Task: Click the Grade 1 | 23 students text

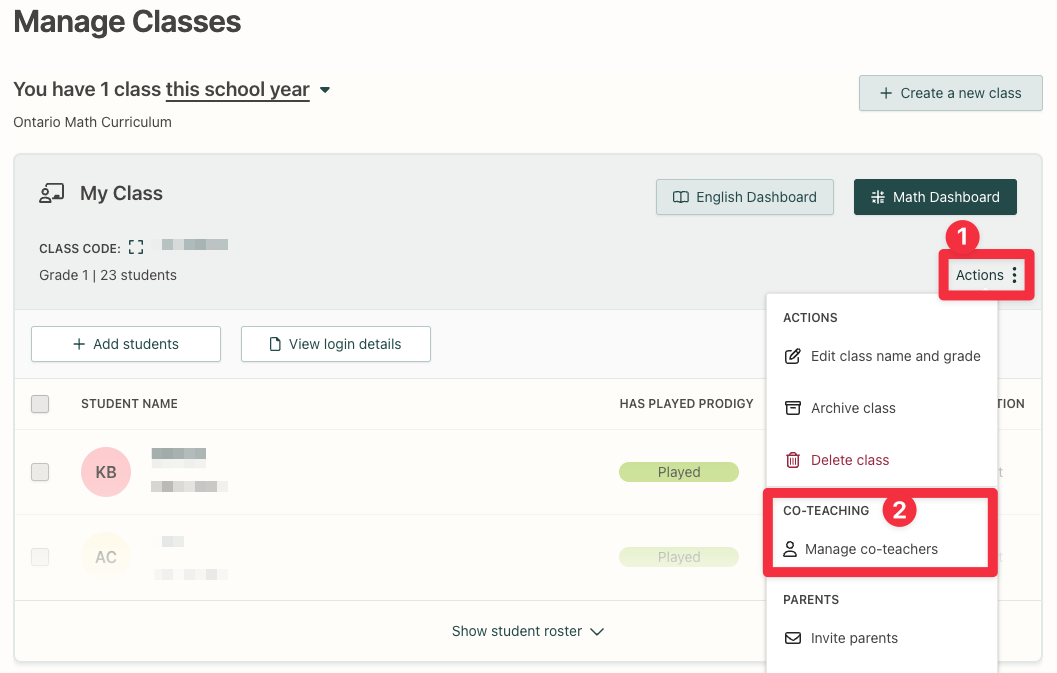Action: (108, 275)
